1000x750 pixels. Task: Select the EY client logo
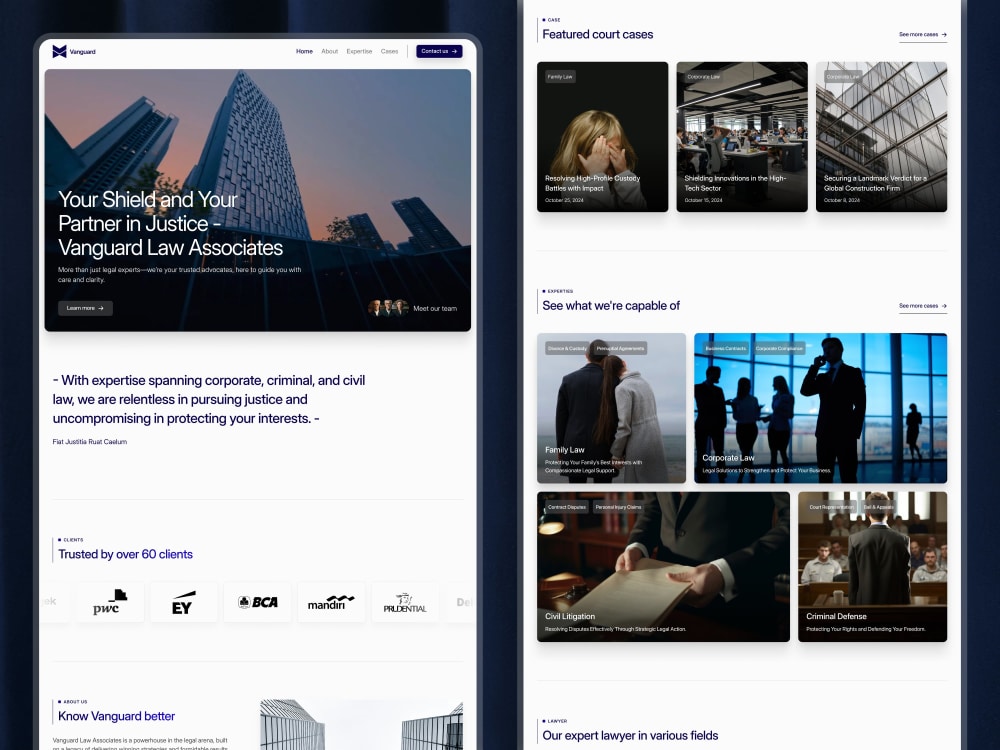[184, 602]
